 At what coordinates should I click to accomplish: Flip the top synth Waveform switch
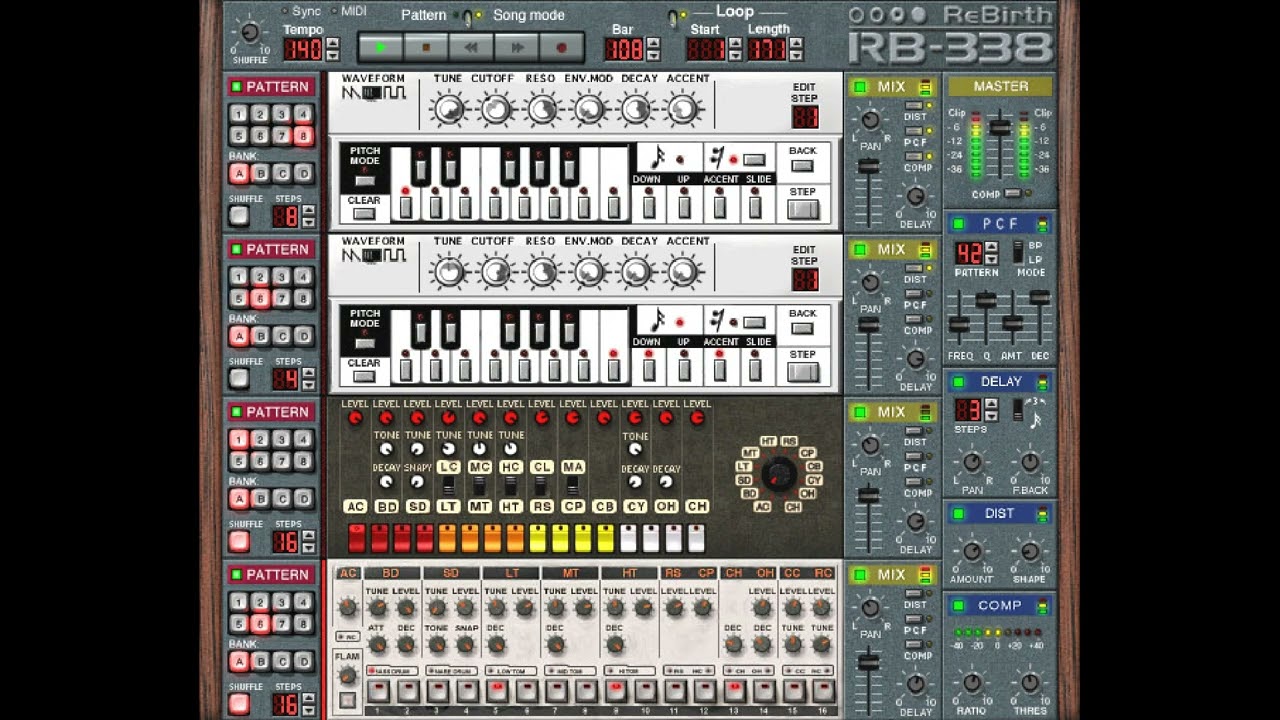372,93
